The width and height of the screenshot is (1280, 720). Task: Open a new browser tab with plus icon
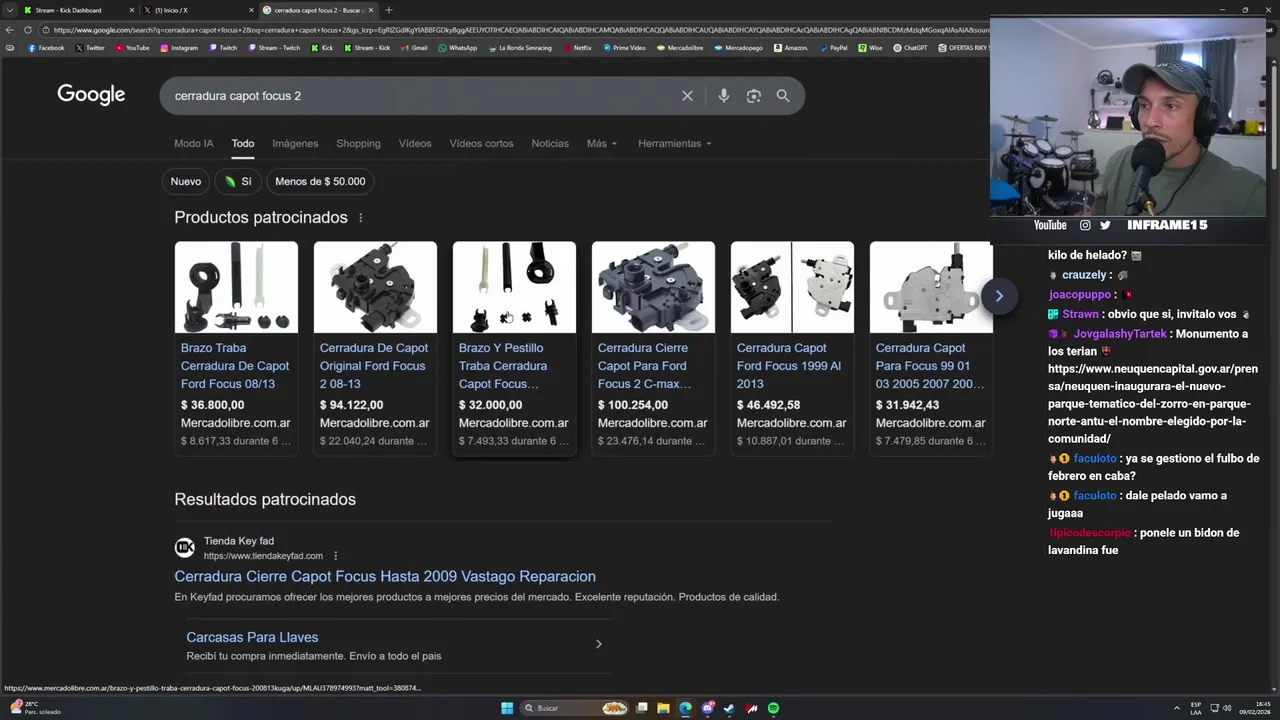pos(388,10)
